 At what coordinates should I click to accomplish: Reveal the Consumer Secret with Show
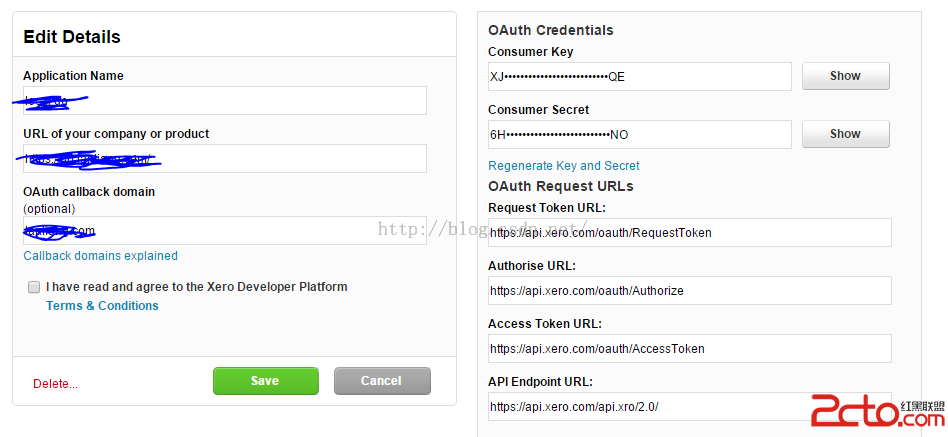coord(845,134)
